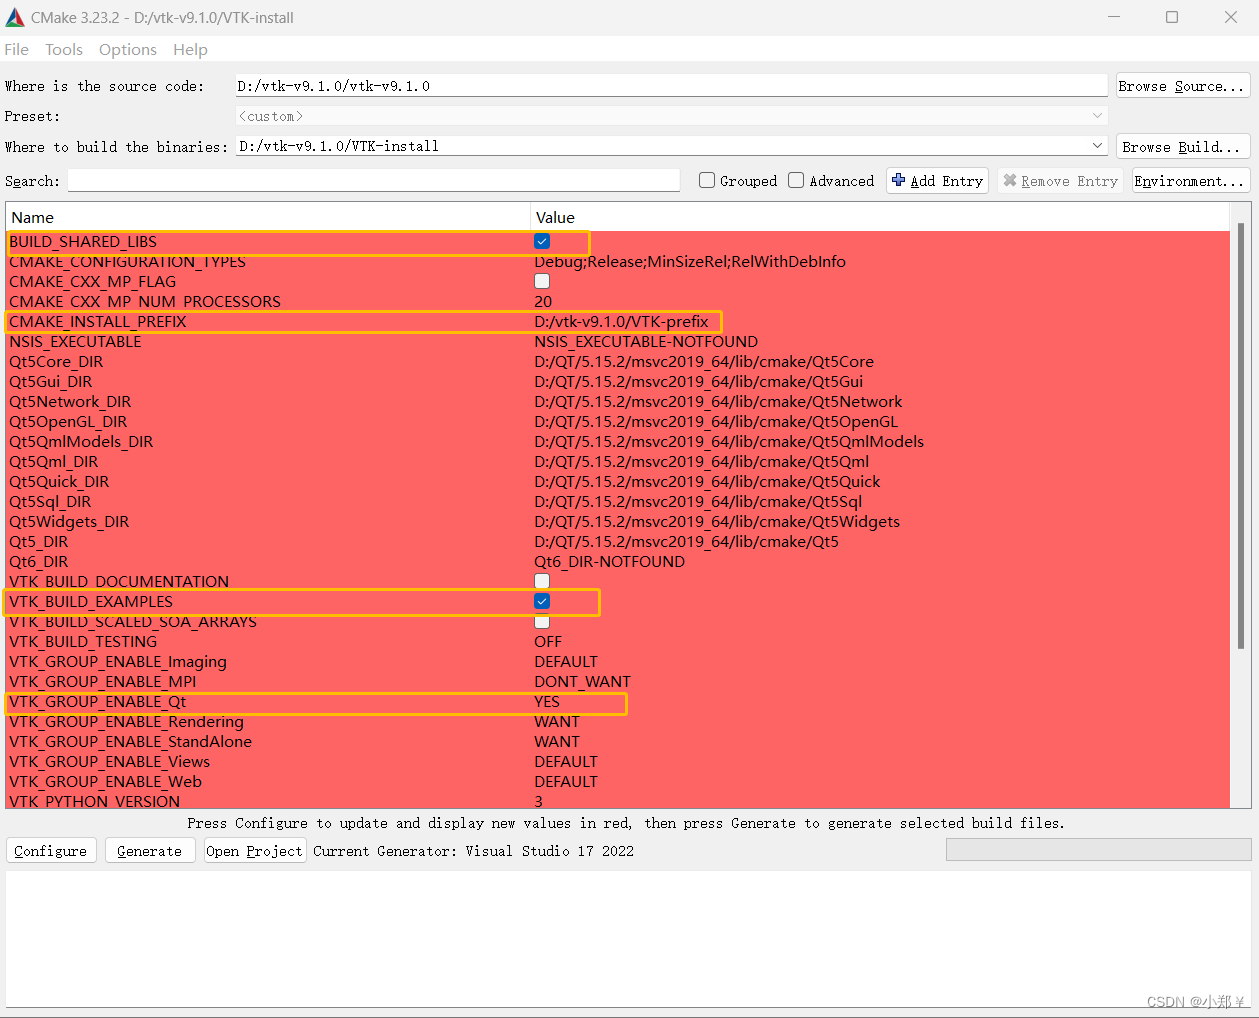Expand the binaries path dropdown arrow
This screenshot has width=1259, height=1018.
pyautogui.click(x=1097, y=145)
